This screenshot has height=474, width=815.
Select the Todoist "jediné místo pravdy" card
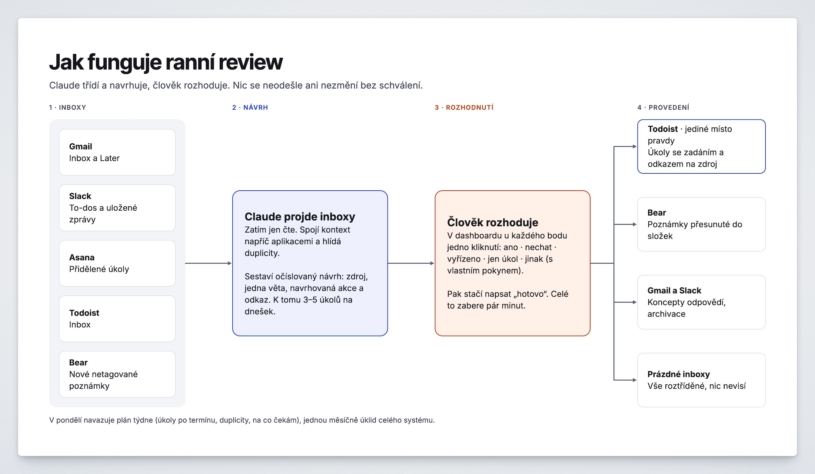701,147
